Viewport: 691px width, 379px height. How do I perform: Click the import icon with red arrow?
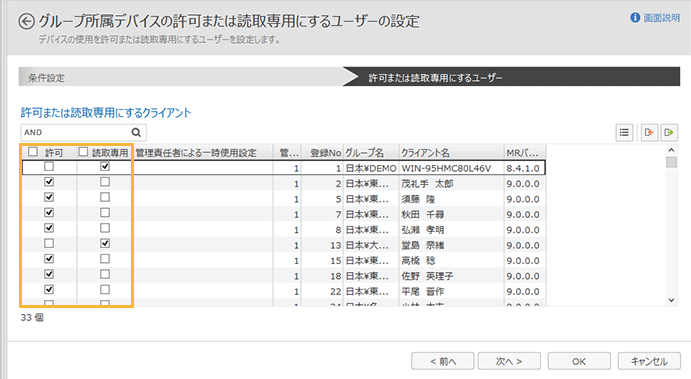pos(649,132)
